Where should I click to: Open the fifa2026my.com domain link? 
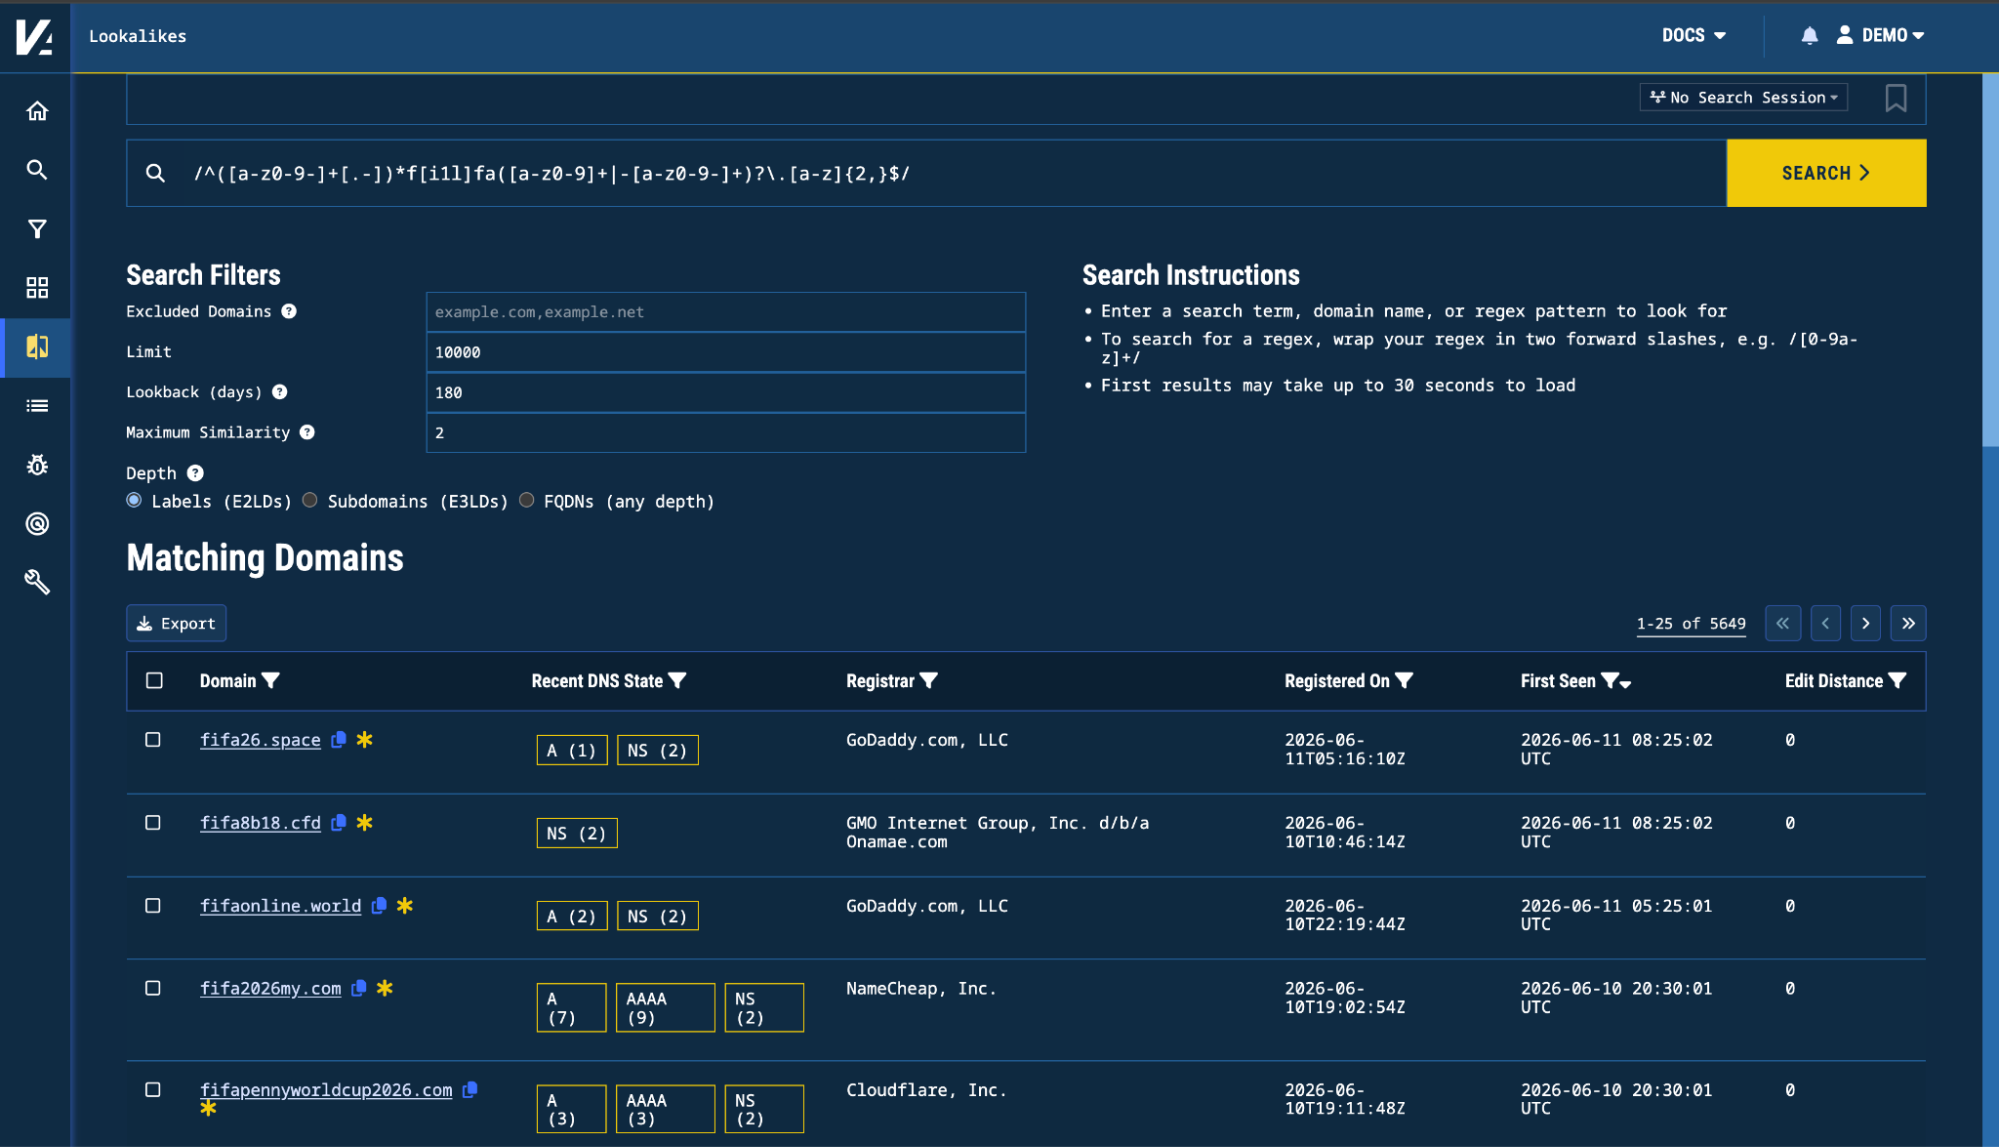click(270, 988)
